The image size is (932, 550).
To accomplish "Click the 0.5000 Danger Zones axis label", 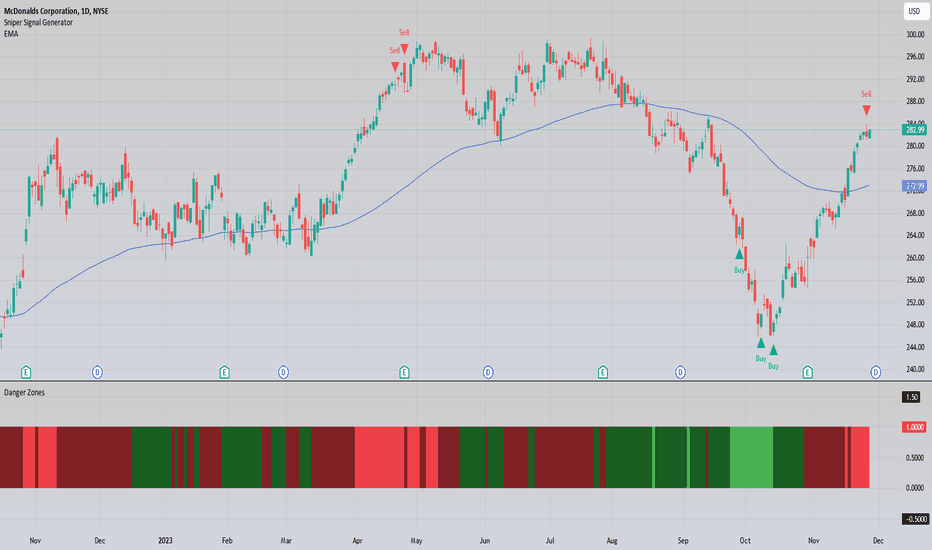I will click(x=915, y=457).
